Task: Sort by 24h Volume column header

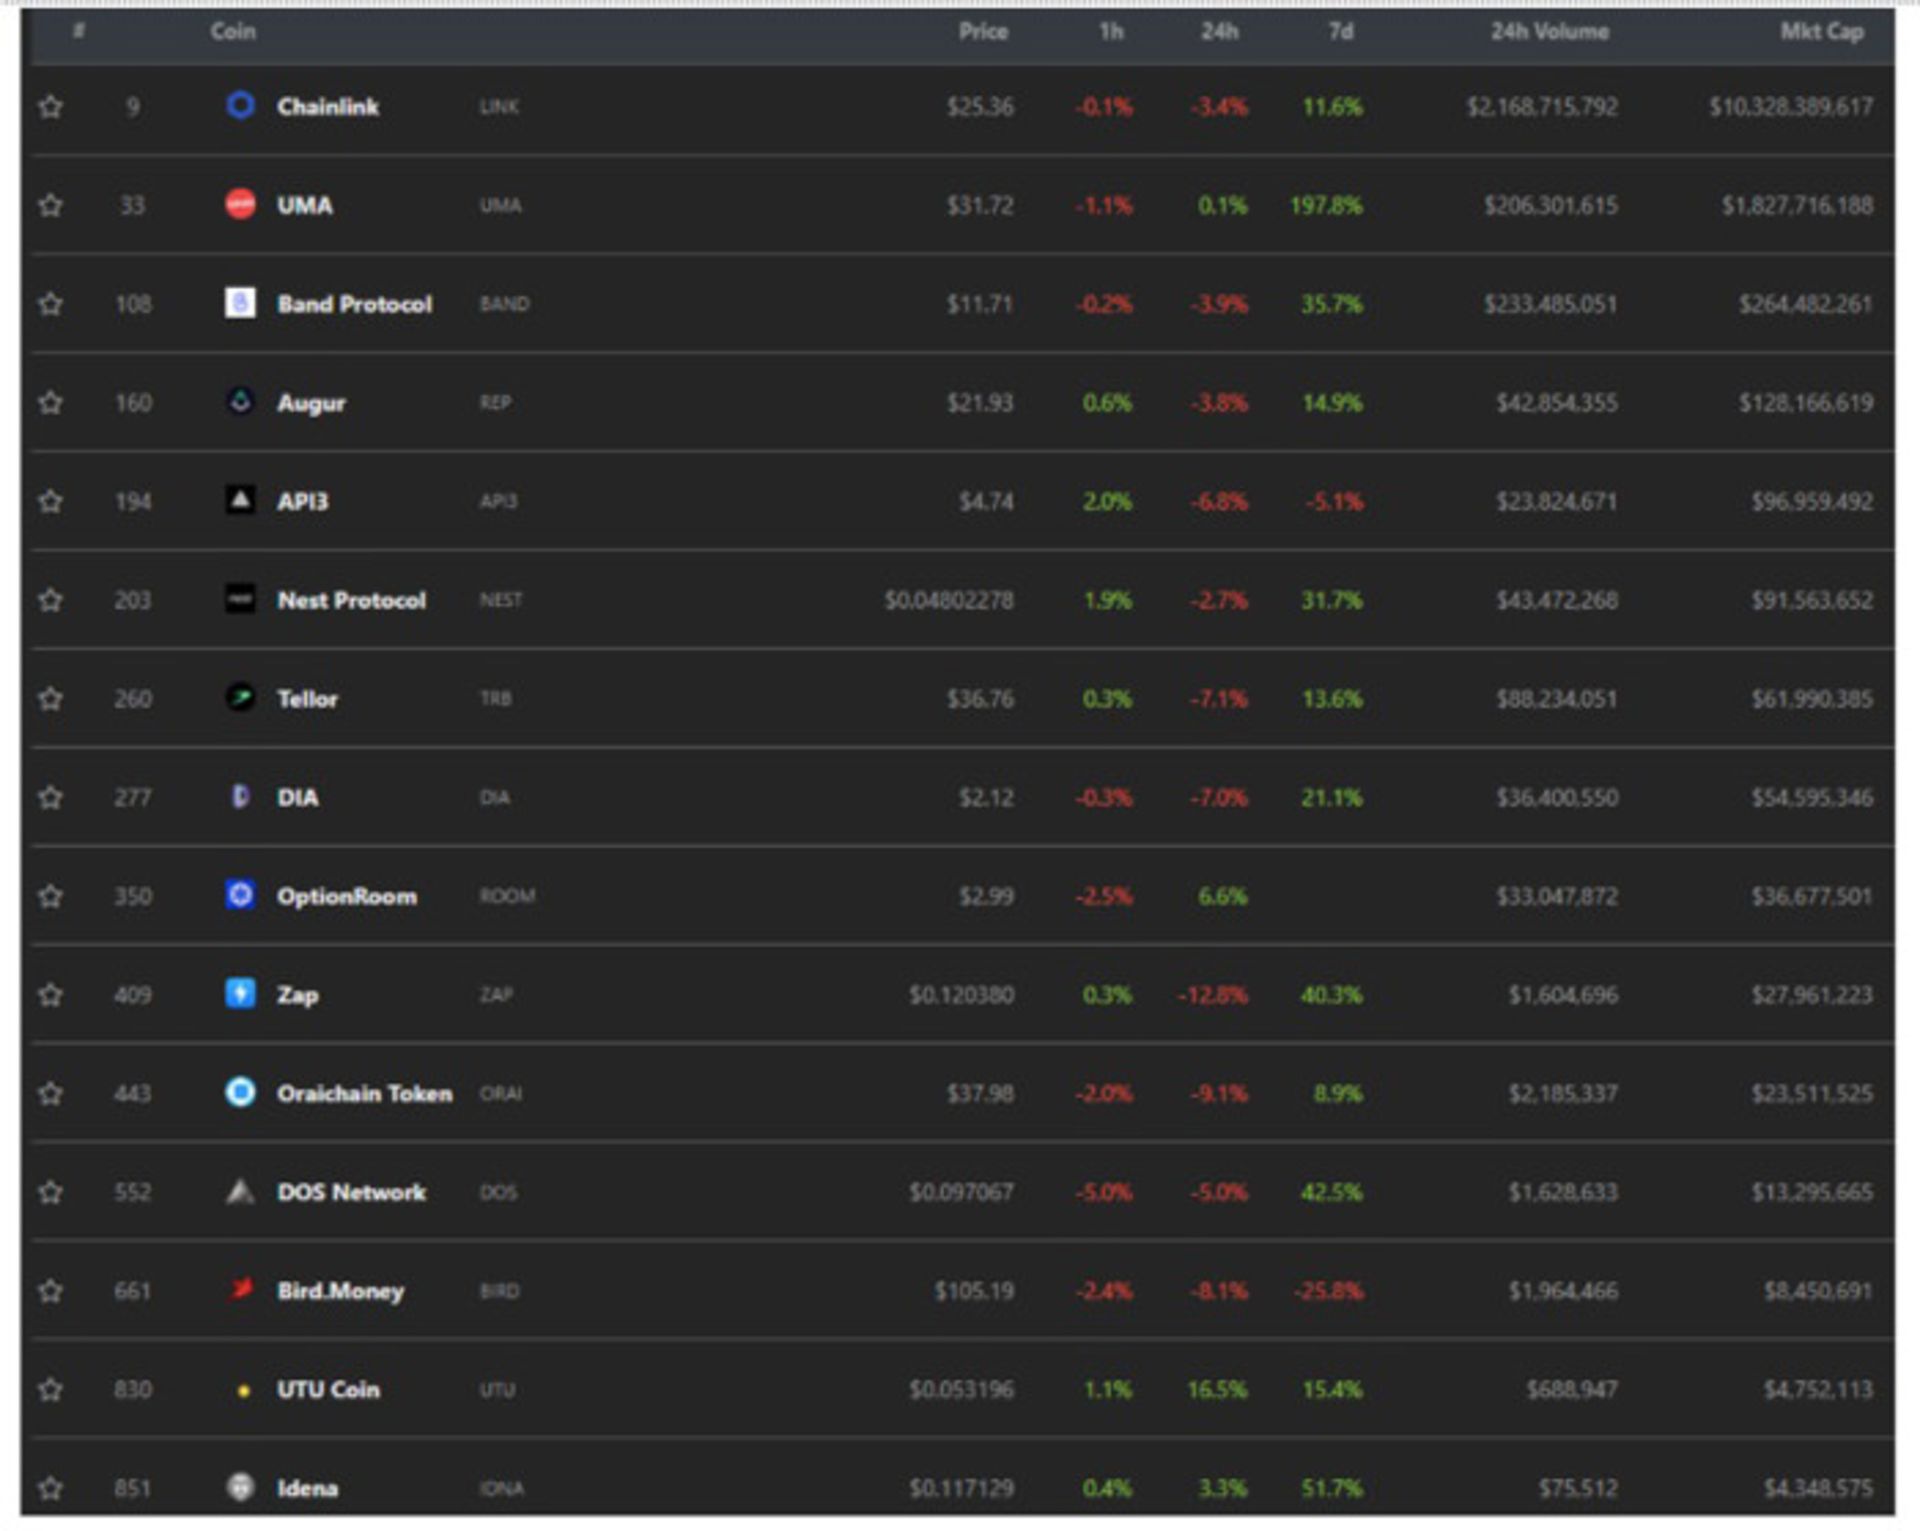Action: pyautogui.click(x=1549, y=32)
